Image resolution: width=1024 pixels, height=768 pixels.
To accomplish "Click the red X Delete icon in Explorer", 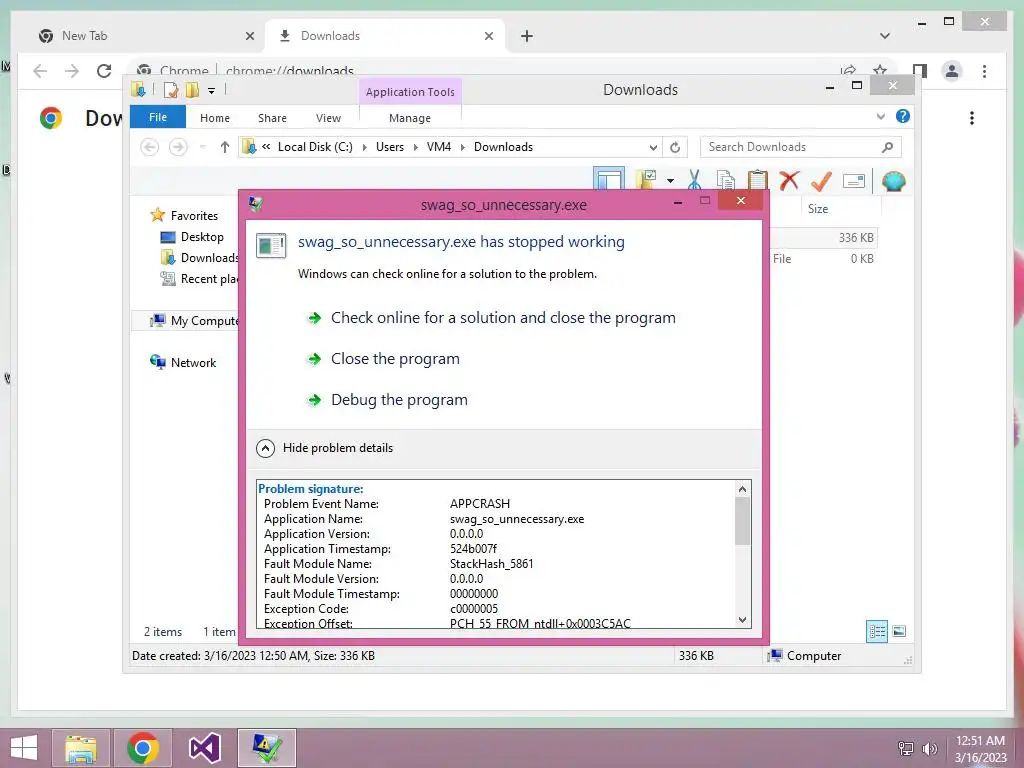I will click(790, 180).
